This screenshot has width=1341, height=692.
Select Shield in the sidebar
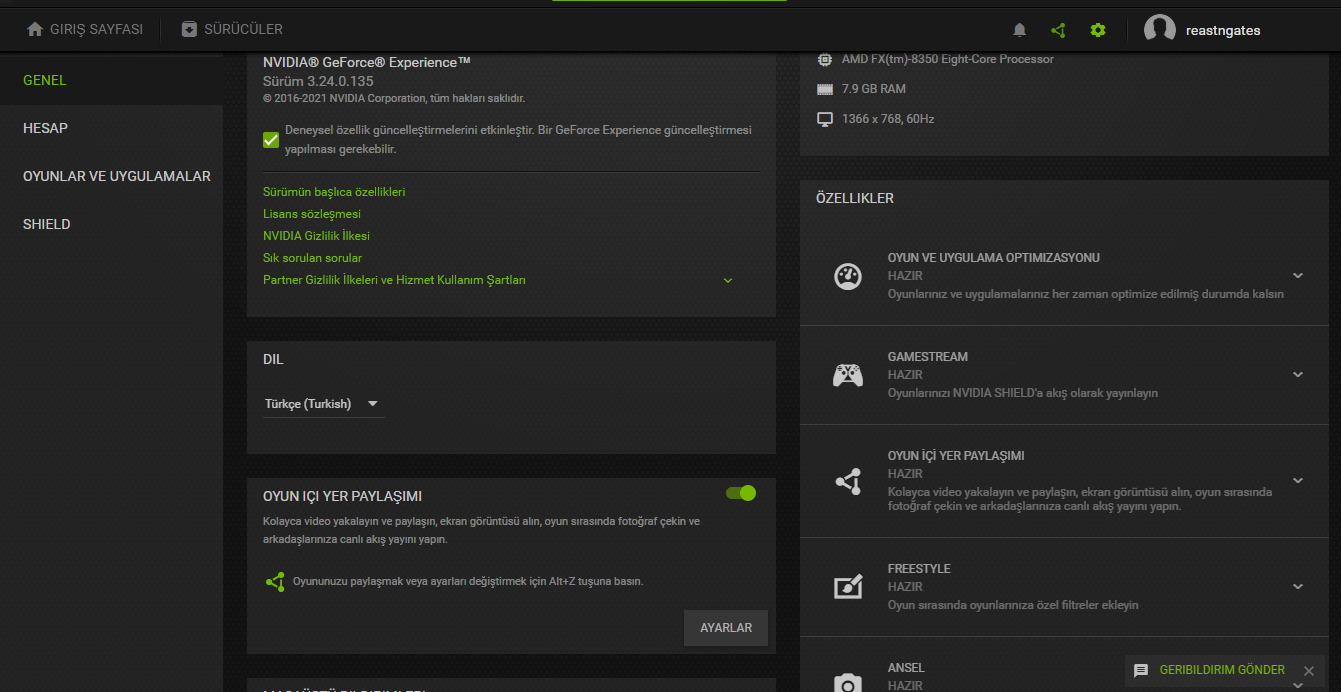pyautogui.click(x=111, y=224)
